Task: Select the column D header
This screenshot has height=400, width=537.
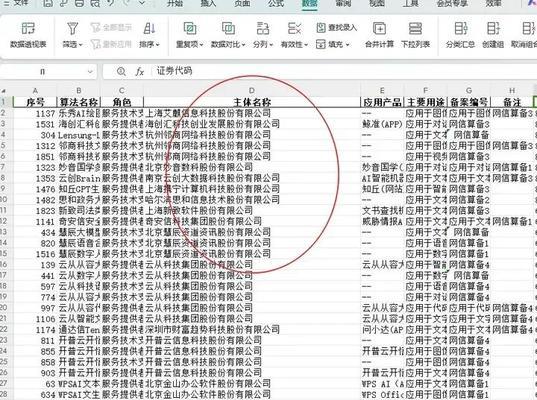Action: click(252, 91)
